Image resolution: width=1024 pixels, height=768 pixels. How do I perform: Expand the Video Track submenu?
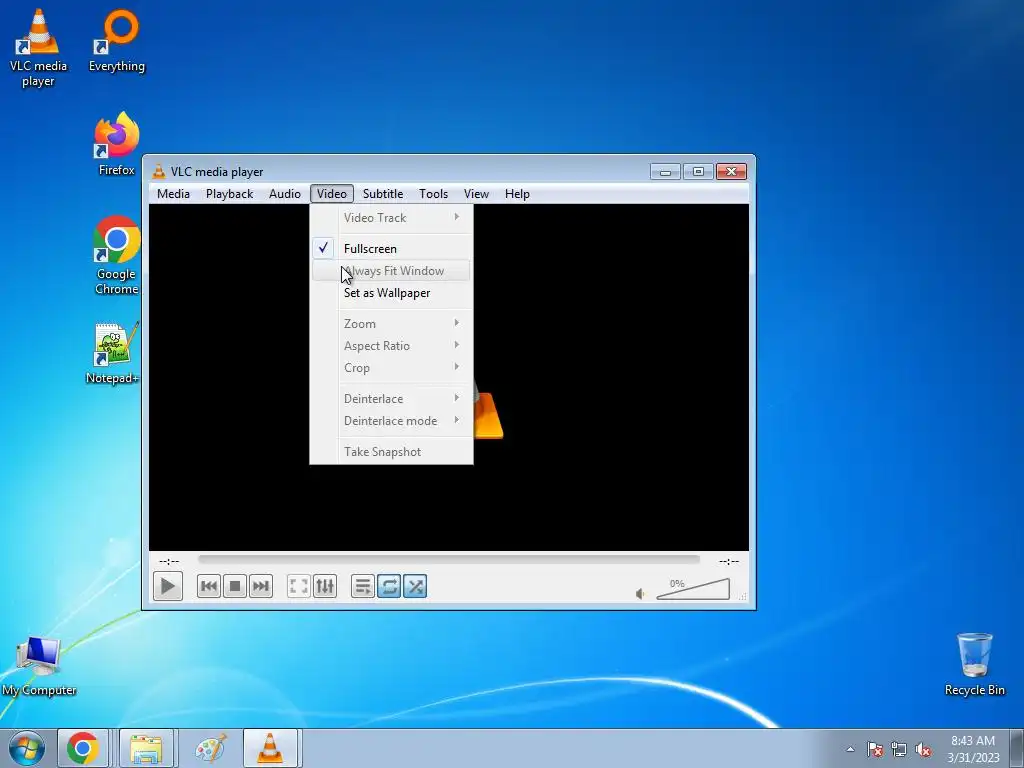click(391, 218)
